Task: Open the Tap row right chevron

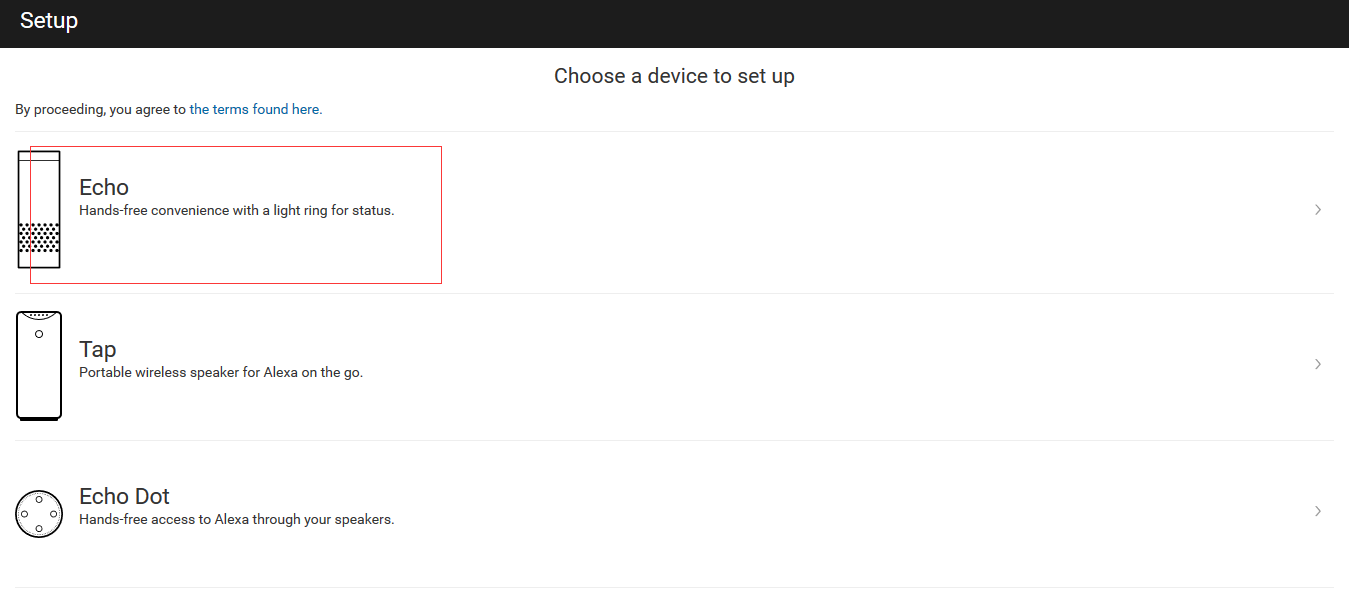Action: click(x=1318, y=364)
